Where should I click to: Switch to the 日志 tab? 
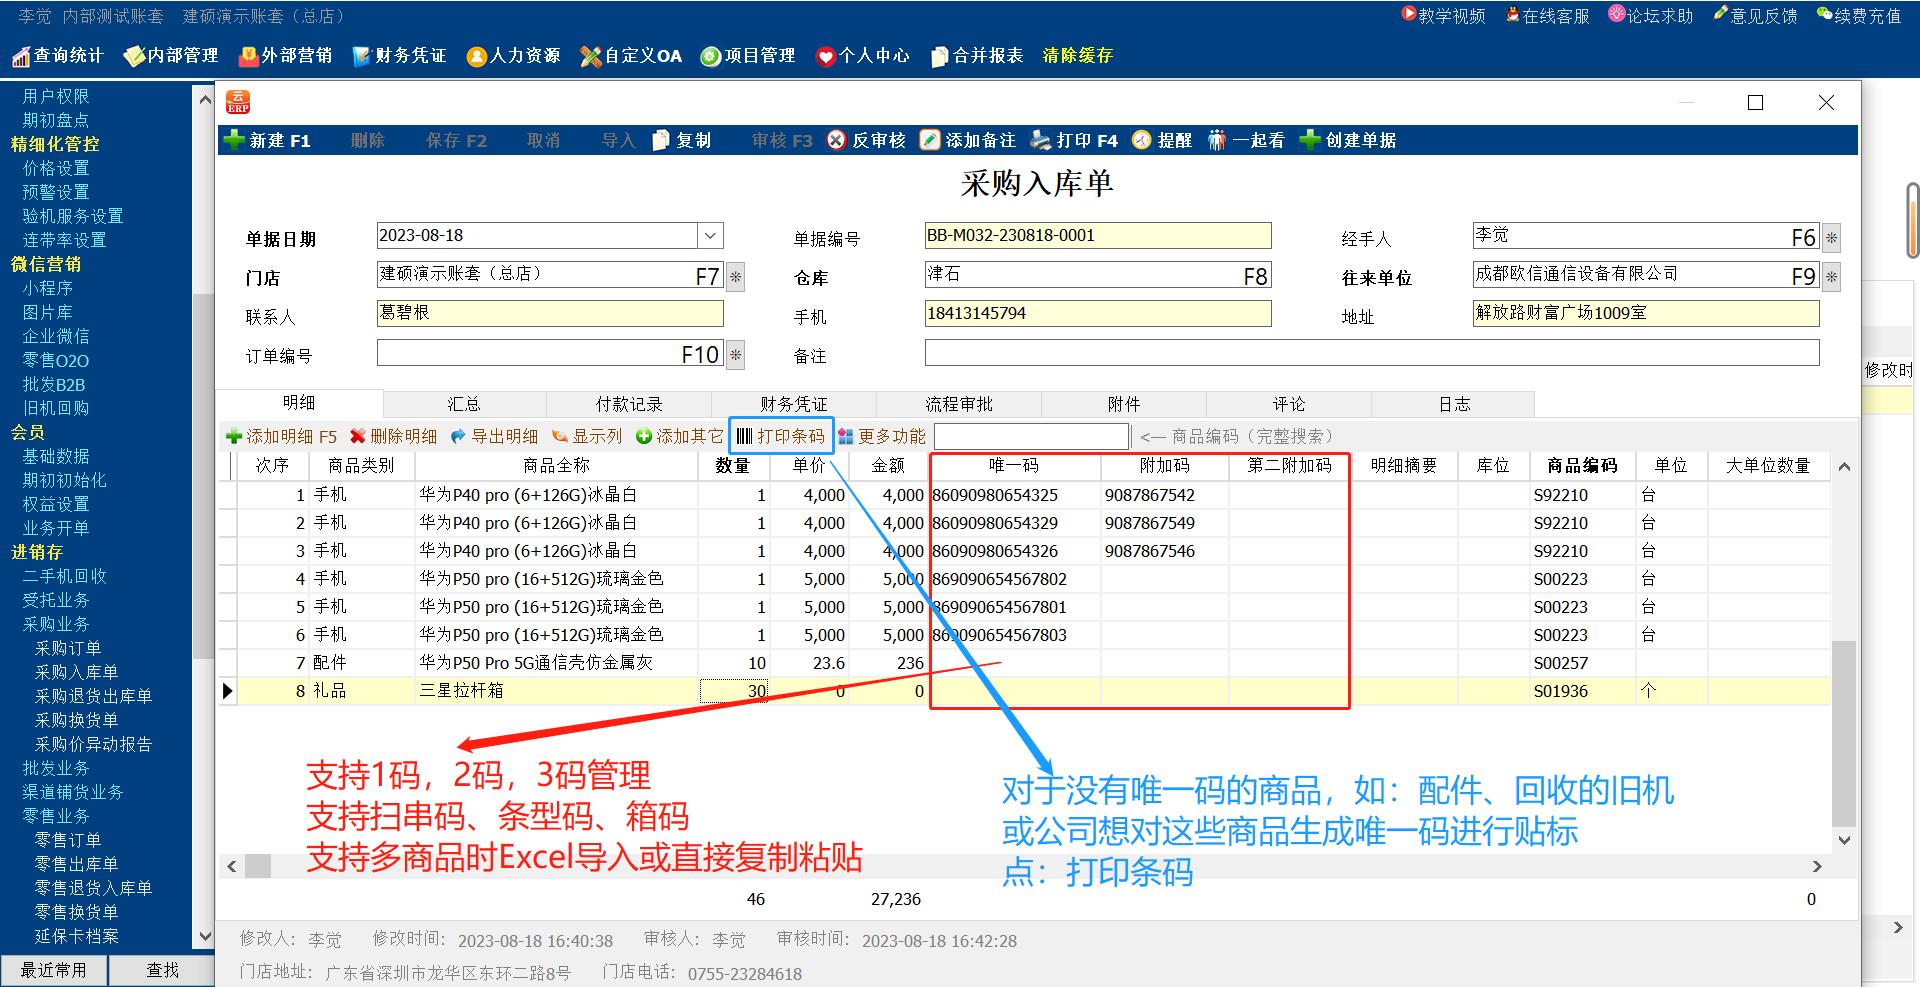pos(1454,404)
